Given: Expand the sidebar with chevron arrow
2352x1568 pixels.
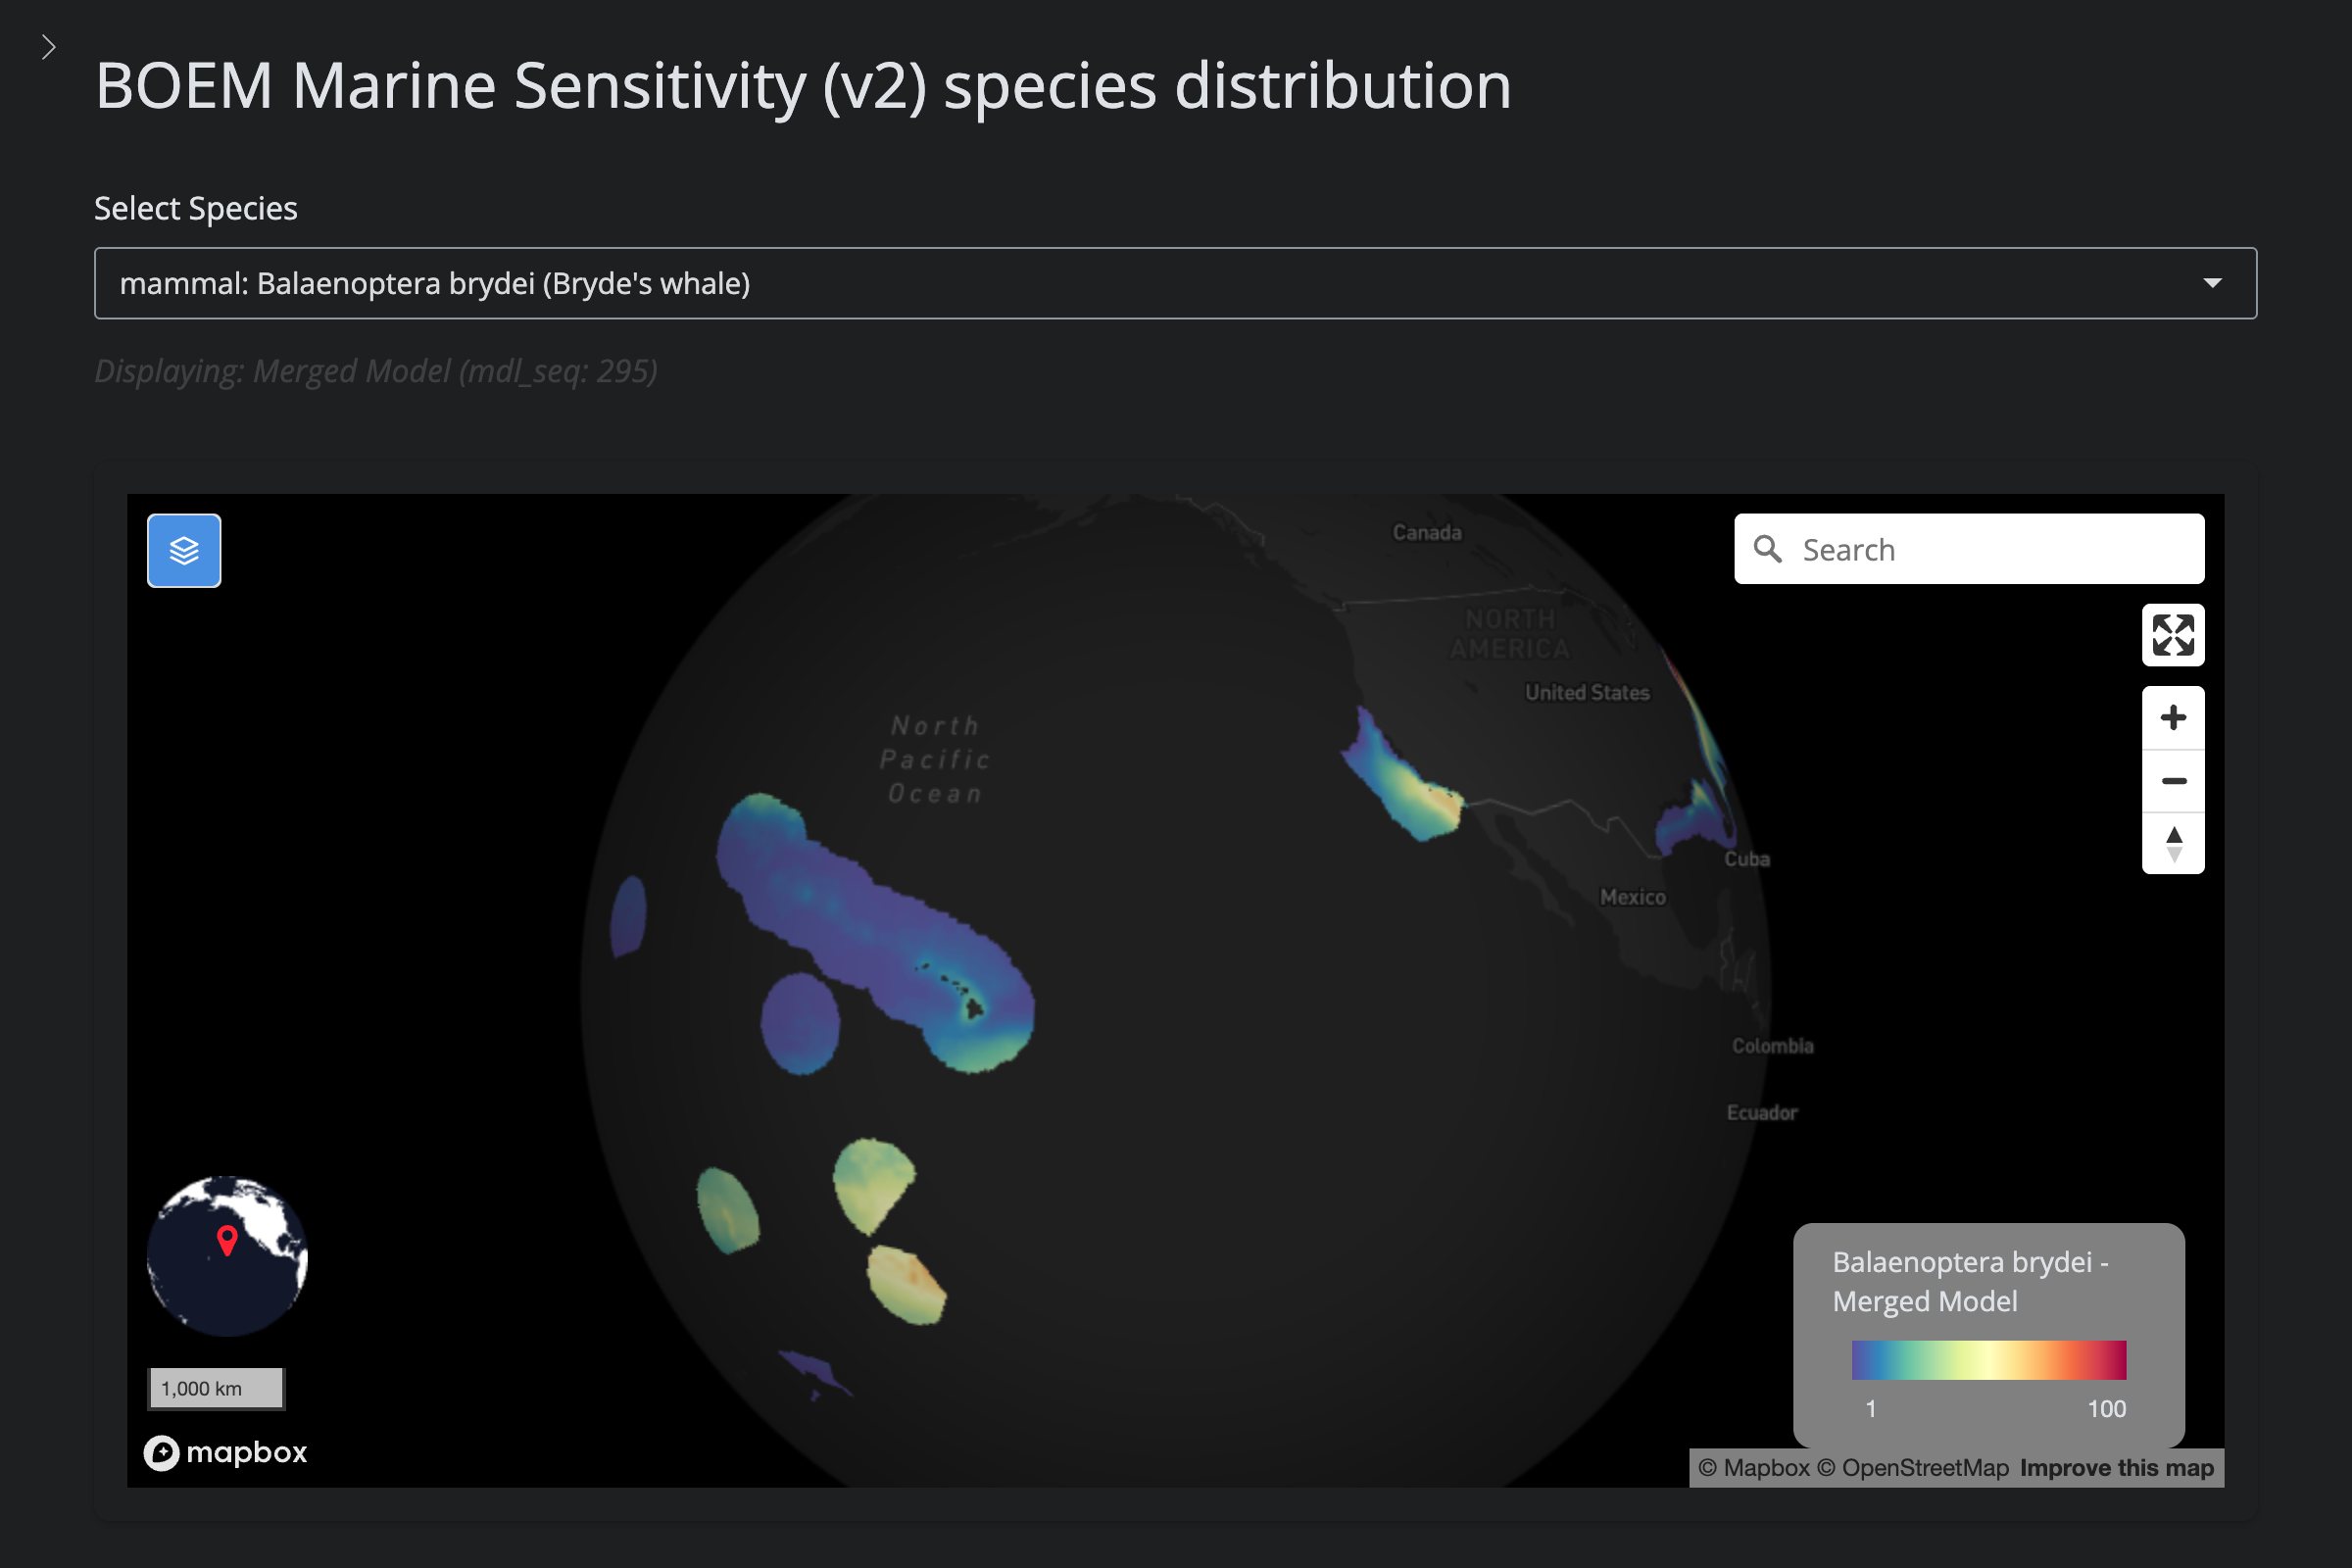Looking at the screenshot, I should pos(48,47).
